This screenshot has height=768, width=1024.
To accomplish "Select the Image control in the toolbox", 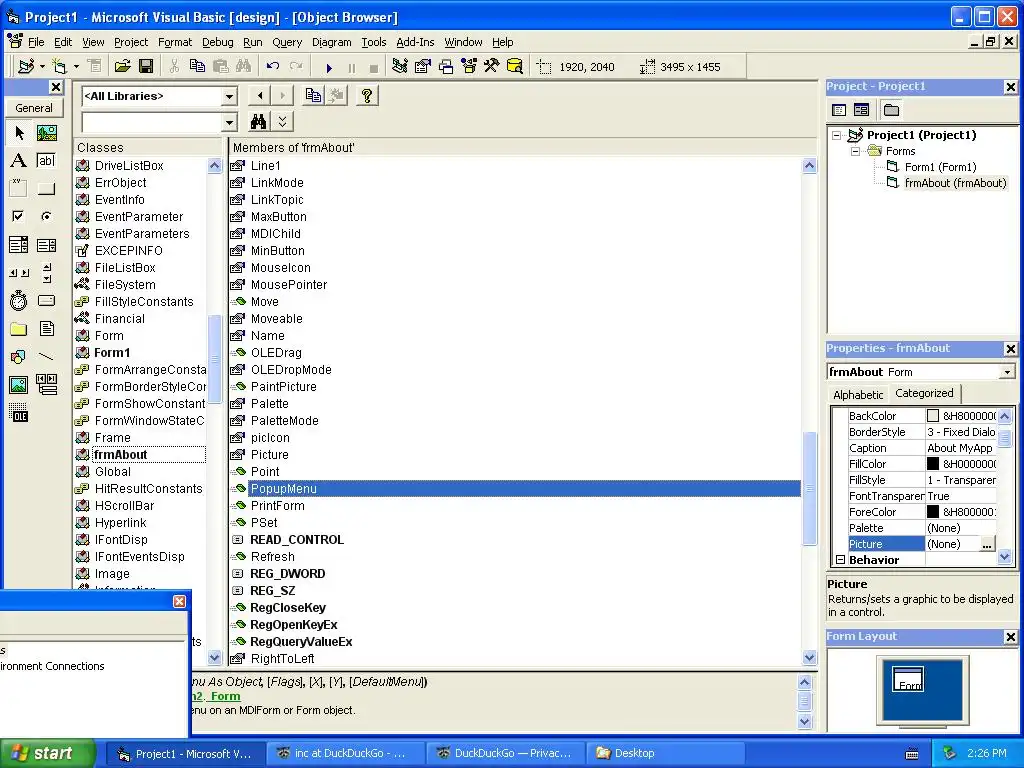I will (x=19, y=385).
